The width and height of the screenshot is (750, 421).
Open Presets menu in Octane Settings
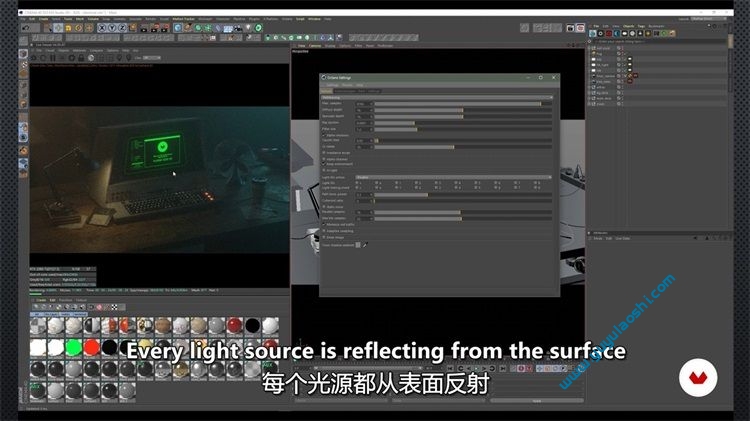[x=347, y=85]
